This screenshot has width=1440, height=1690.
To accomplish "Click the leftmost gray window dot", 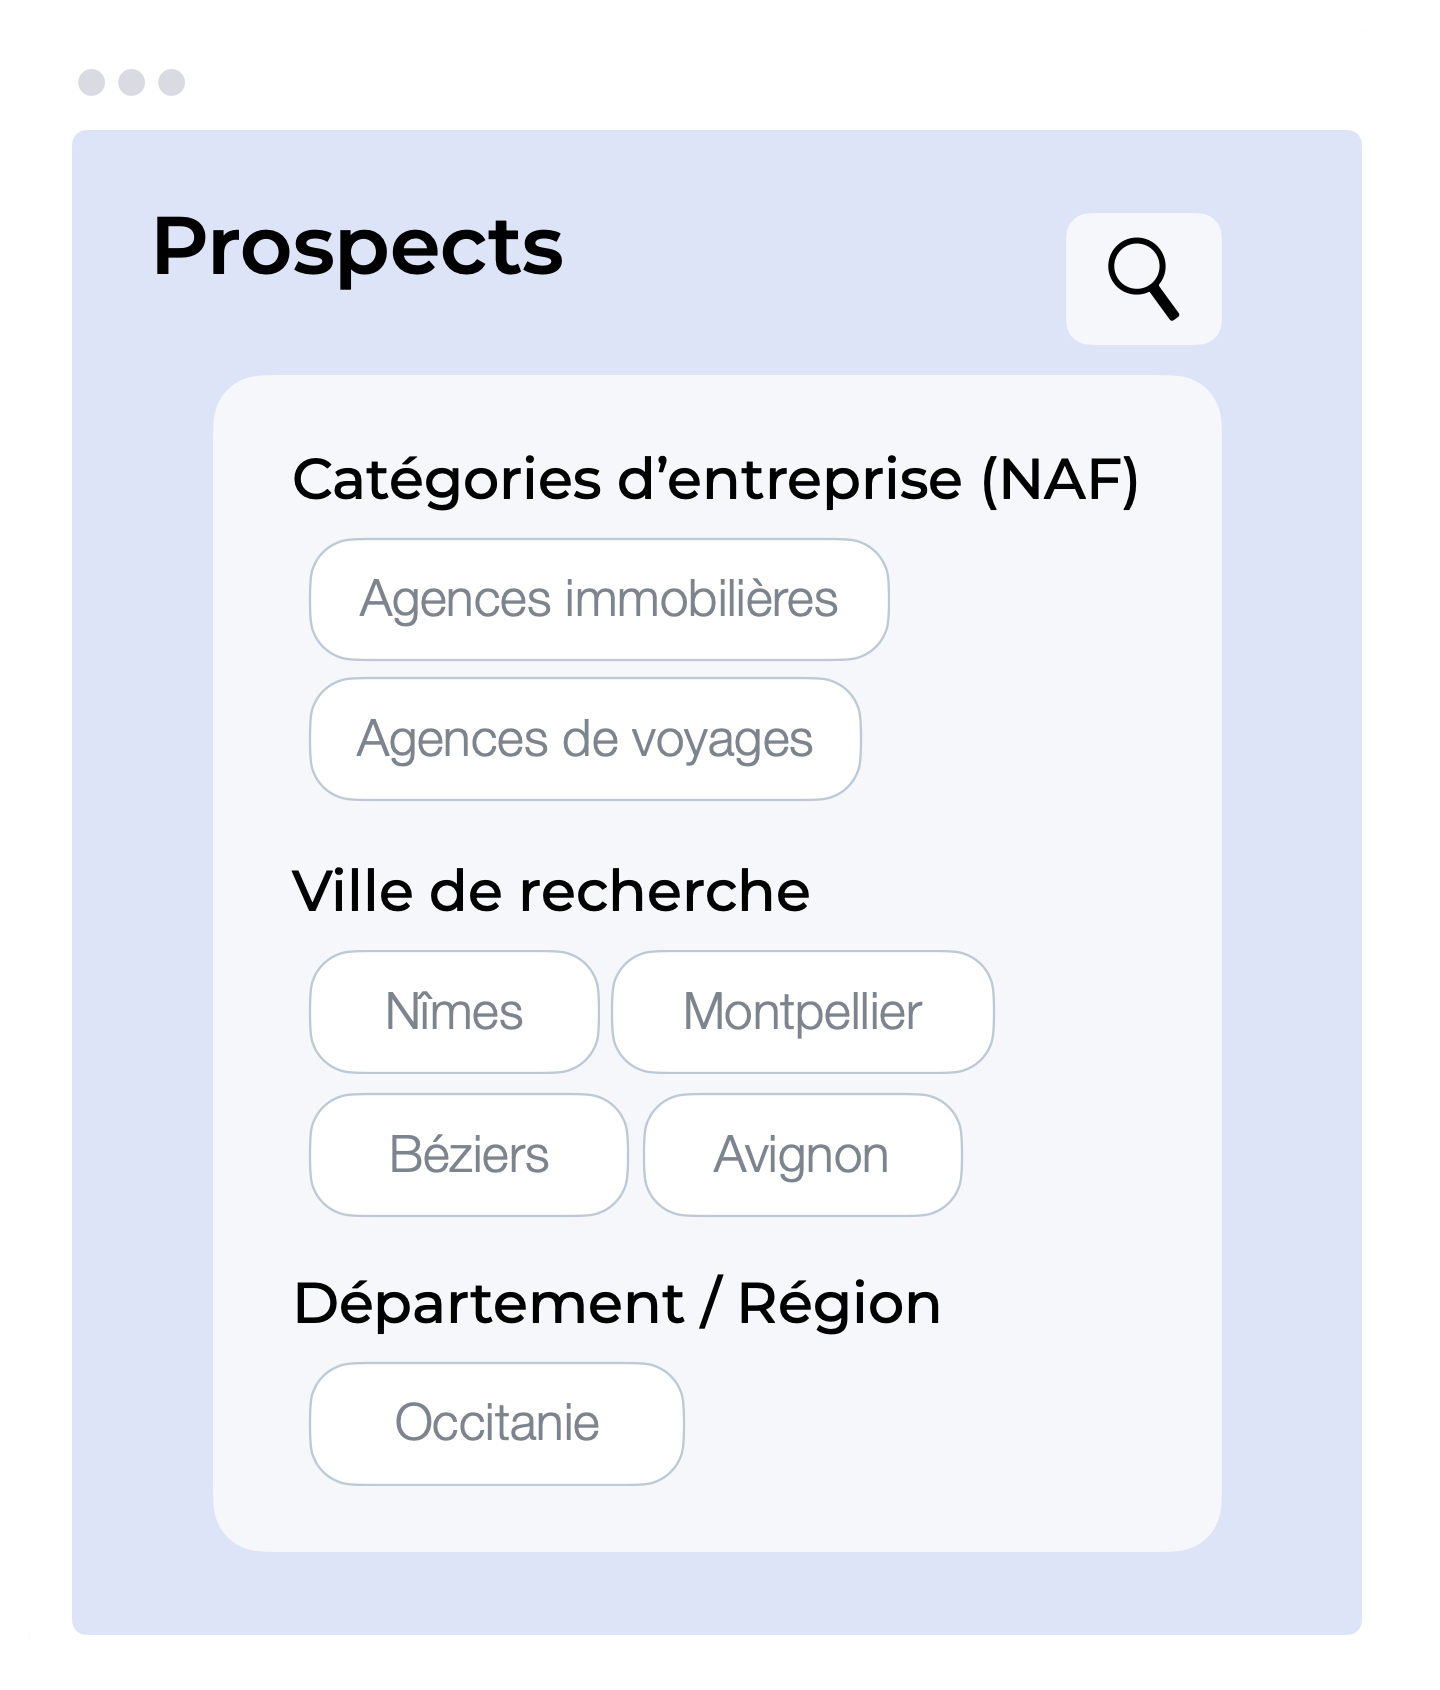I will click(92, 82).
